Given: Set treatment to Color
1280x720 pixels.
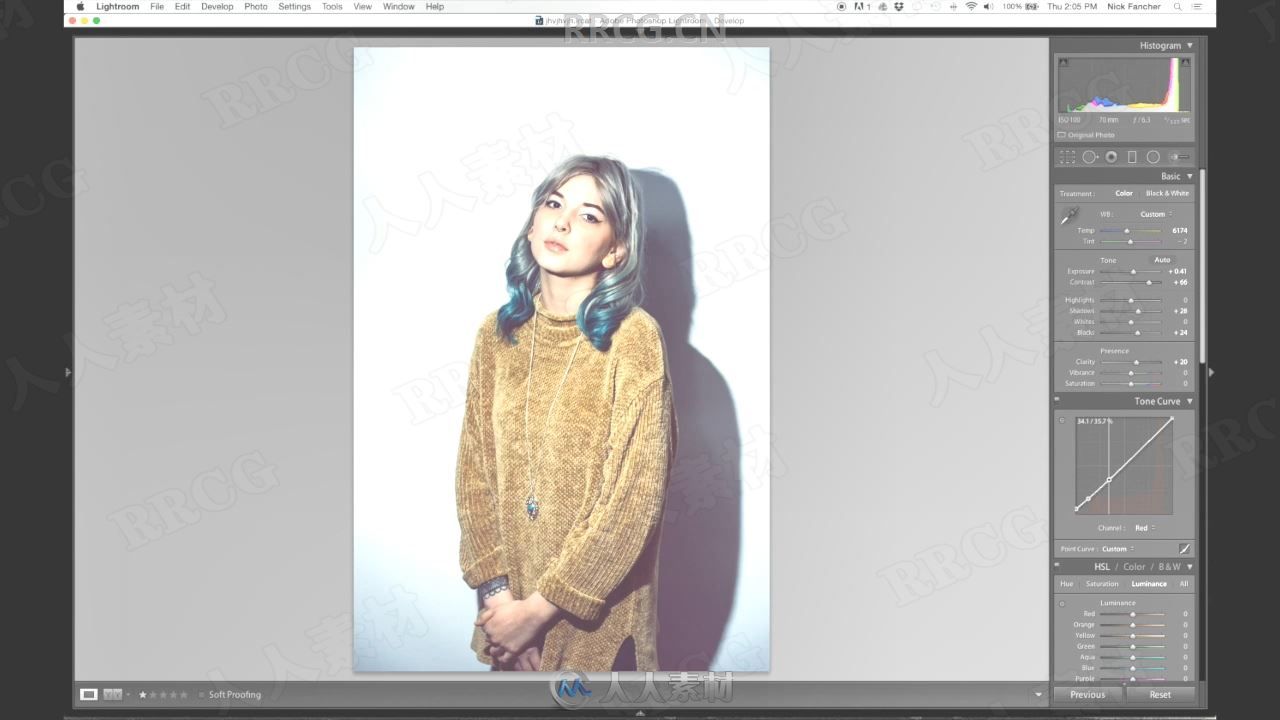Looking at the screenshot, I should (x=1124, y=193).
